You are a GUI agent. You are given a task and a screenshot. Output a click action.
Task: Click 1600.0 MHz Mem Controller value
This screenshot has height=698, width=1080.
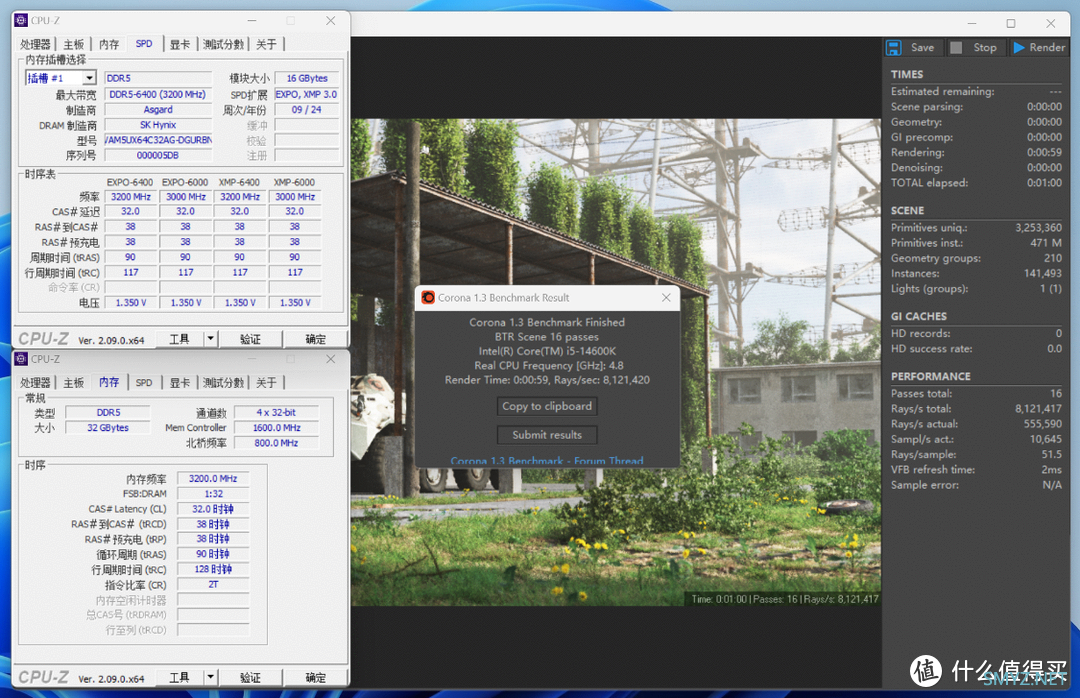276,427
